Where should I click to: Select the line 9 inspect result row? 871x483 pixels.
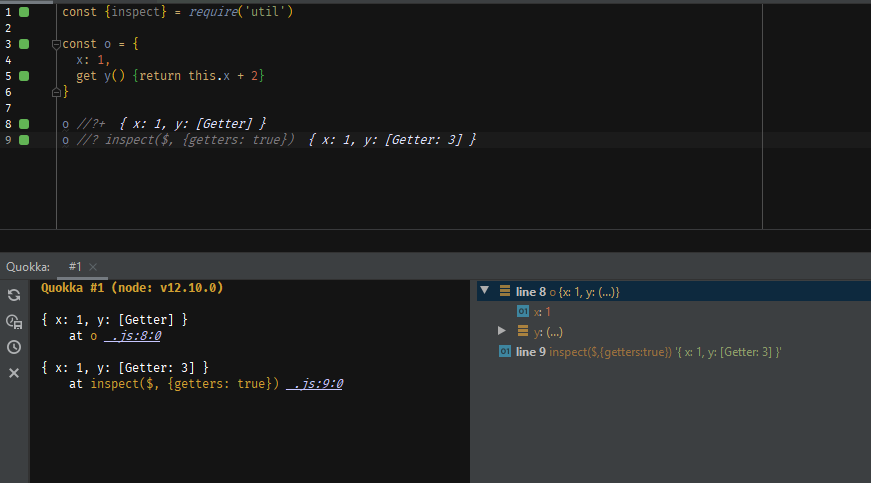coord(674,351)
